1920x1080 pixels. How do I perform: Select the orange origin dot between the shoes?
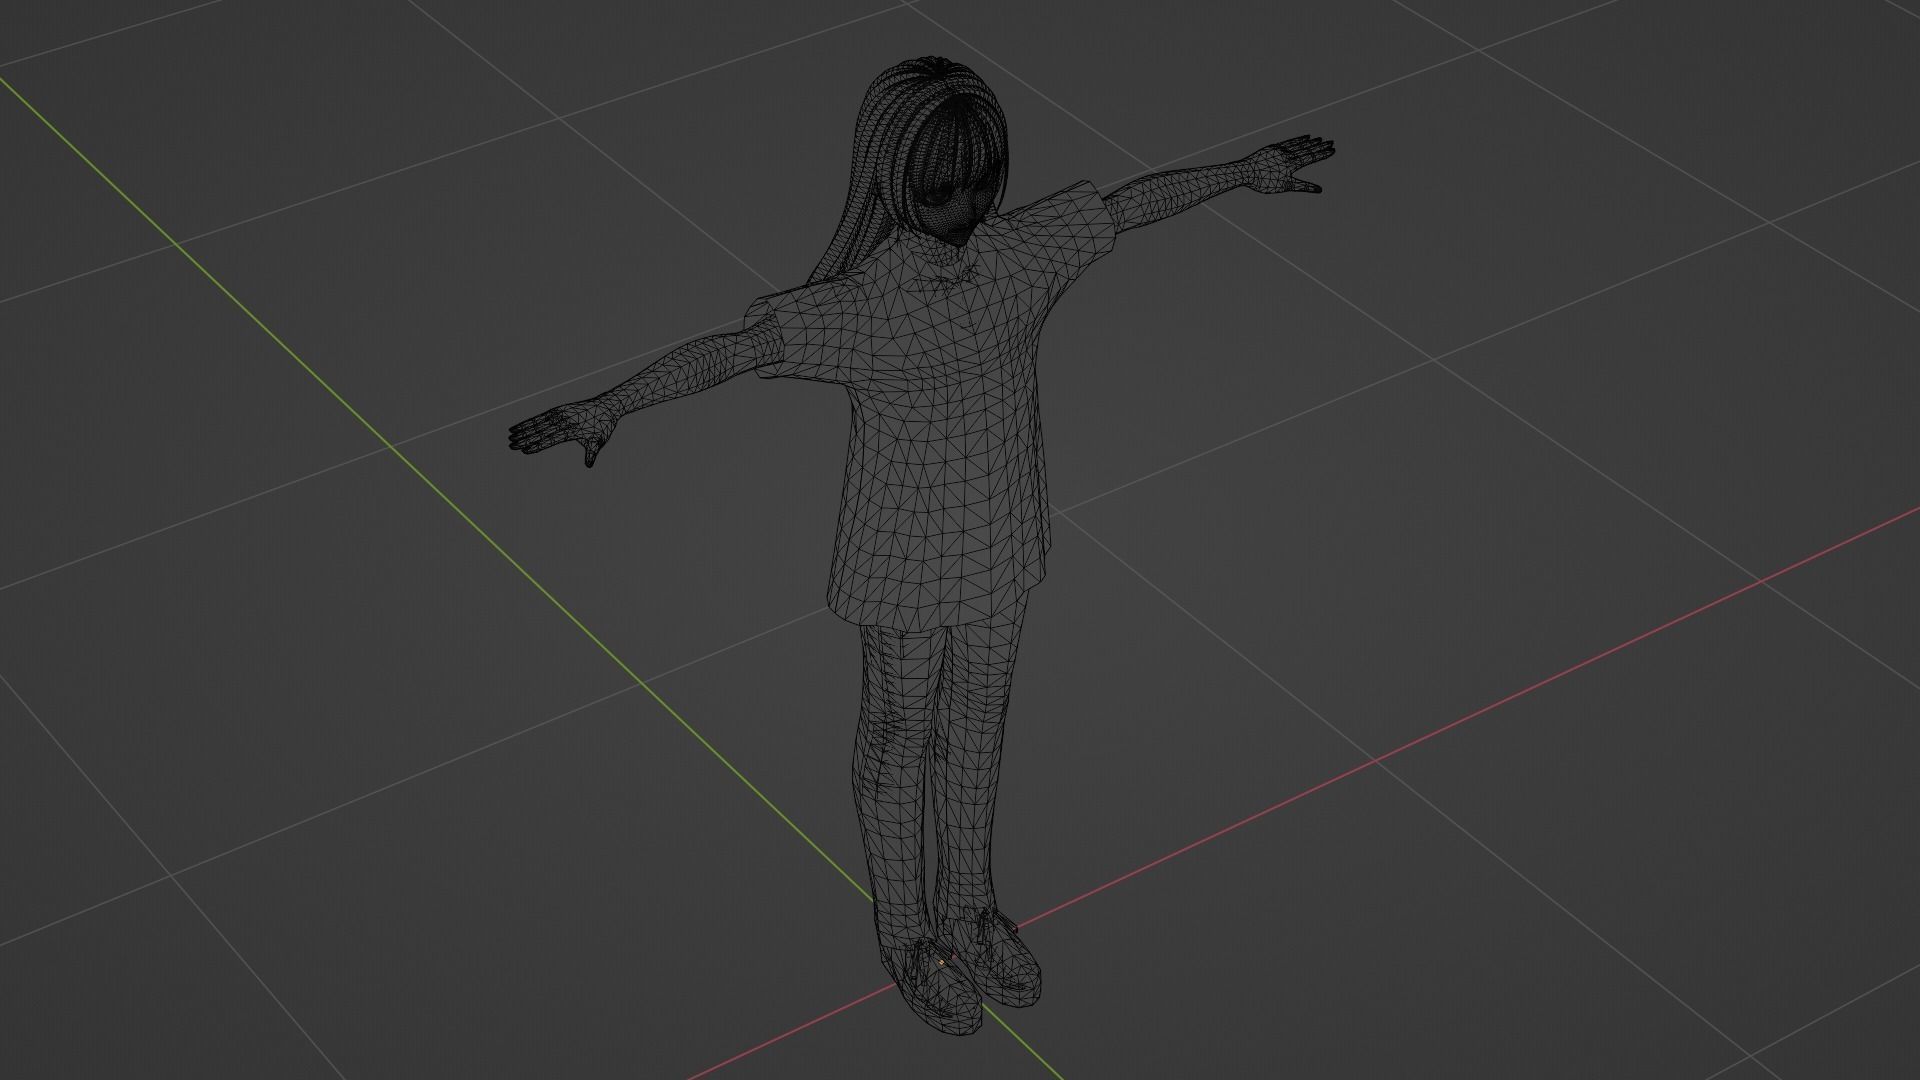click(x=942, y=963)
